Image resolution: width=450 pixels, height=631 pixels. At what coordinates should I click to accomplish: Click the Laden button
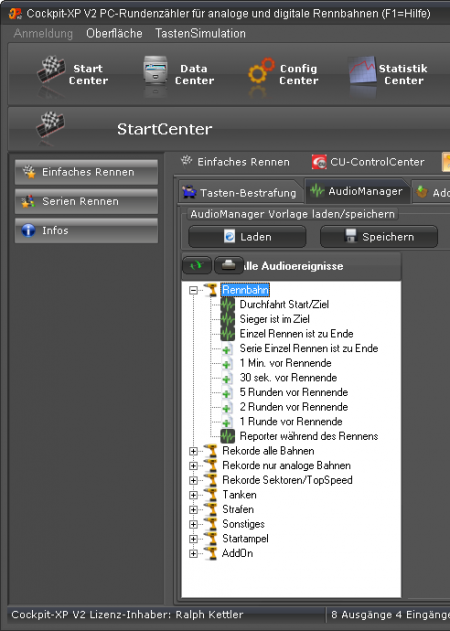click(247, 237)
